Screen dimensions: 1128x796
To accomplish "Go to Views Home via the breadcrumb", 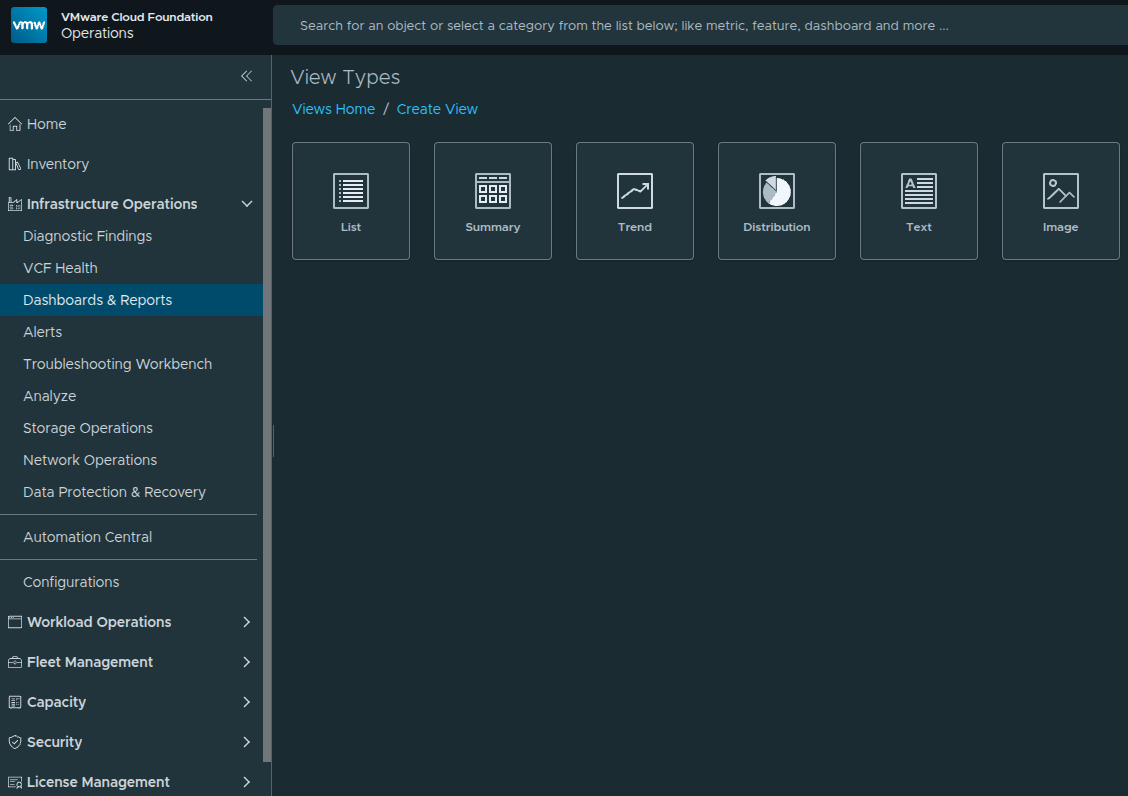I will pos(333,108).
